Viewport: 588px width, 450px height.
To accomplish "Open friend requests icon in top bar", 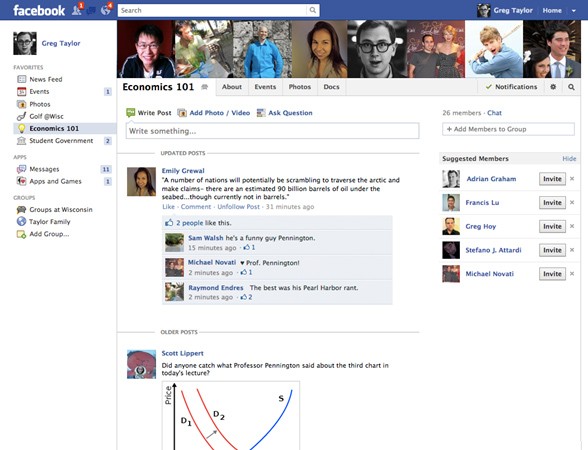I will (x=76, y=10).
